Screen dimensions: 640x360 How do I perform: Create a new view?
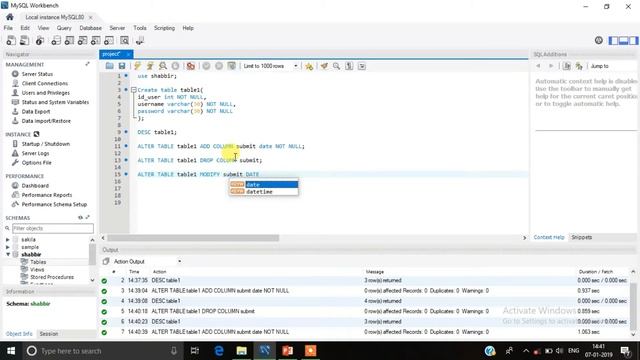(x=82, y=40)
